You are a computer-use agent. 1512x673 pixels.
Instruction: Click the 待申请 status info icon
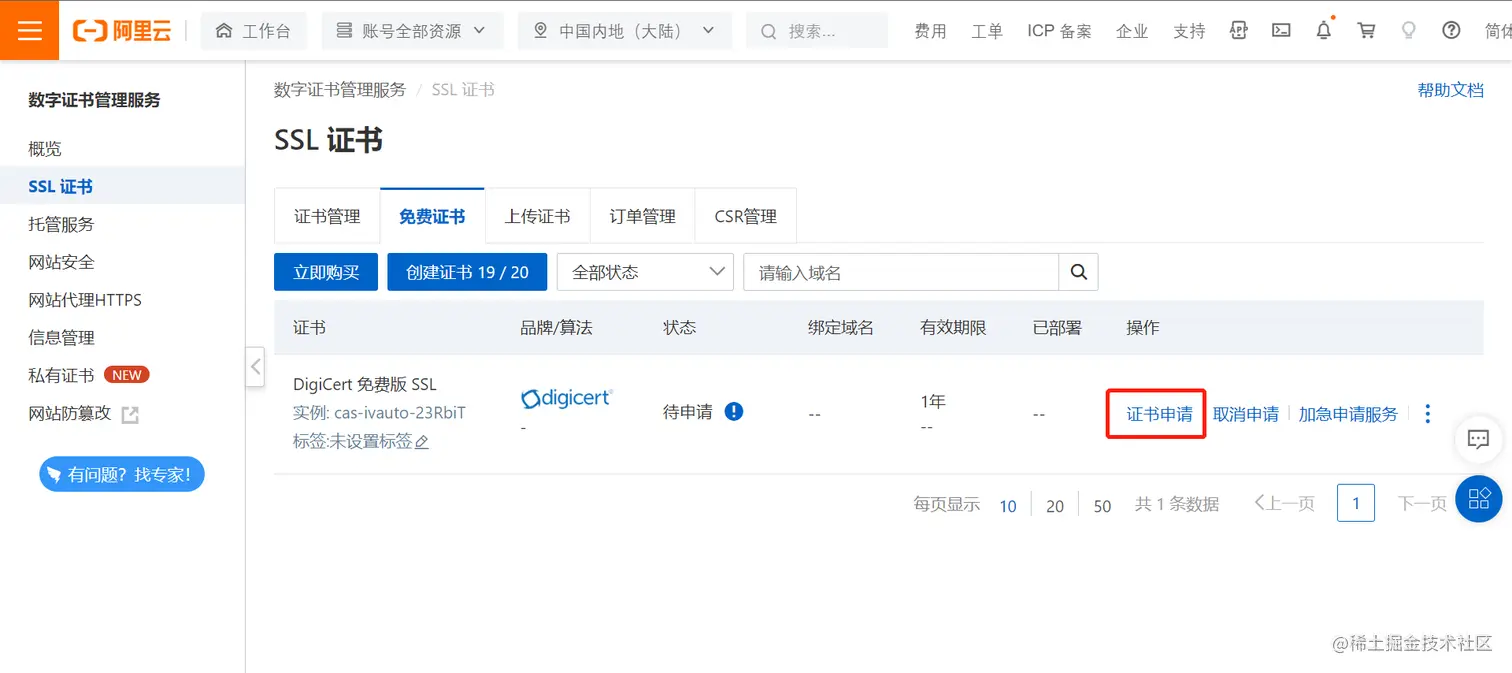[734, 411]
